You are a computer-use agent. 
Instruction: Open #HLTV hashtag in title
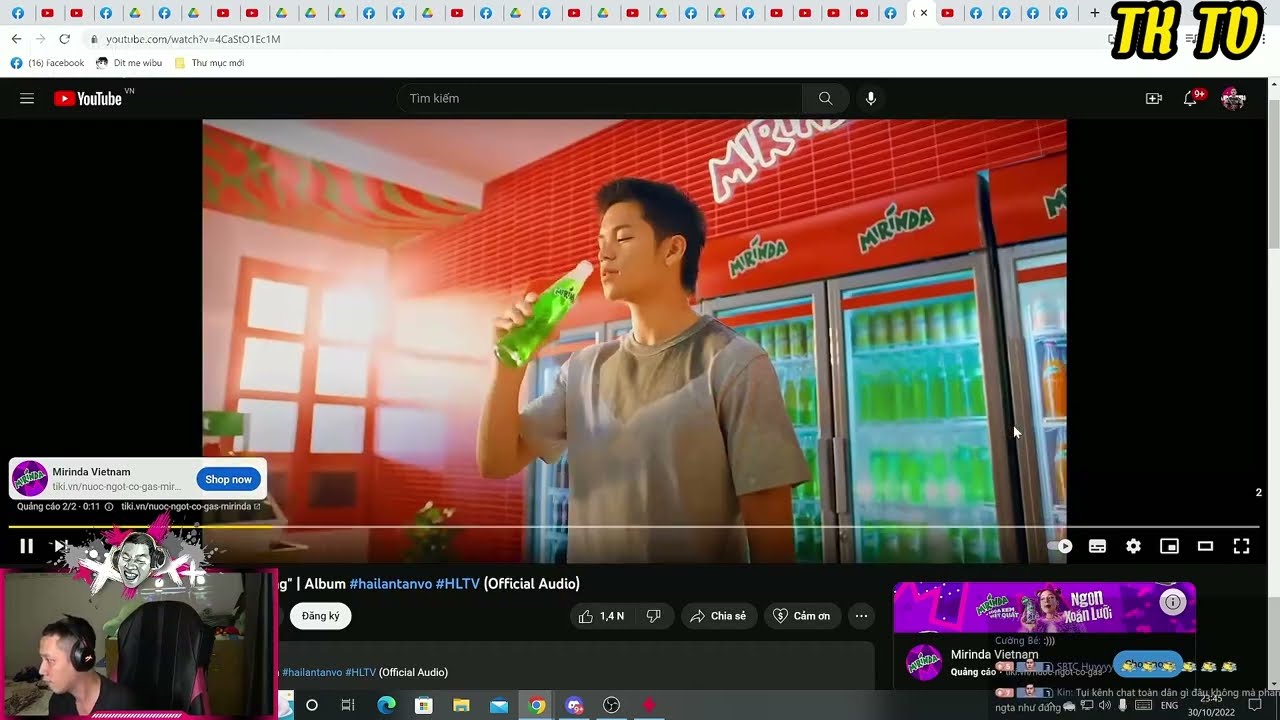(458, 584)
